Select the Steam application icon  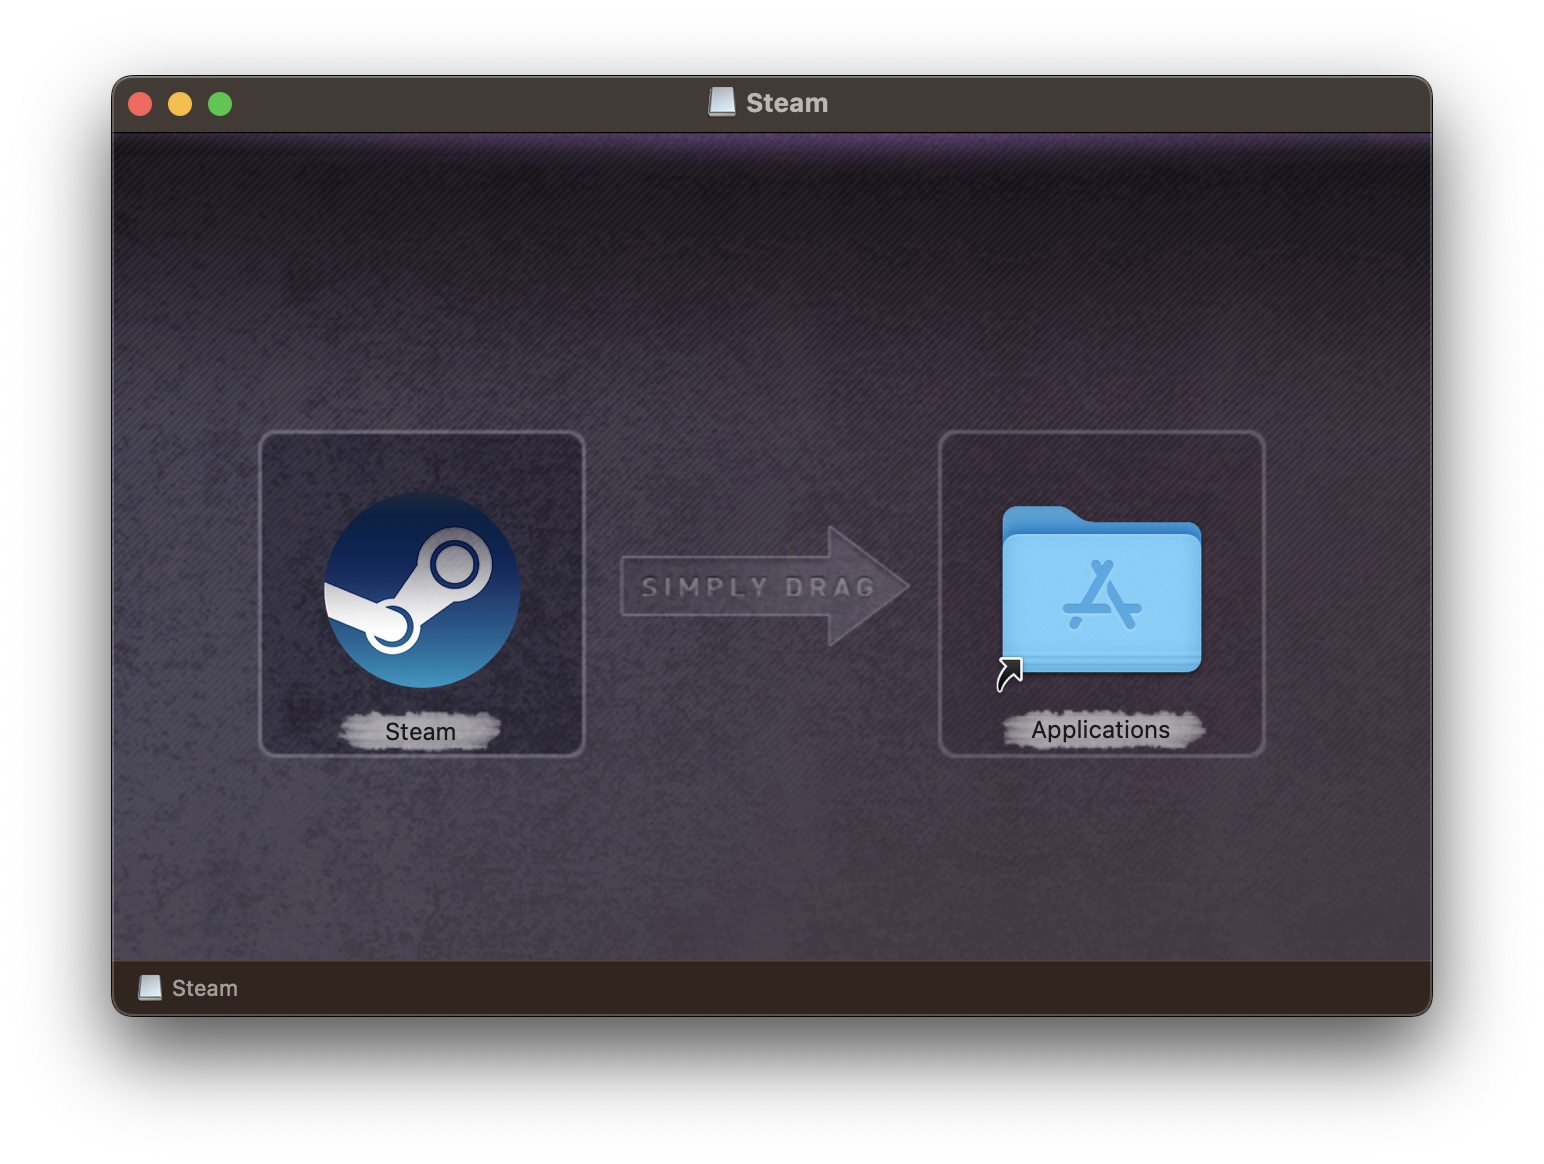tap(421, 590)
